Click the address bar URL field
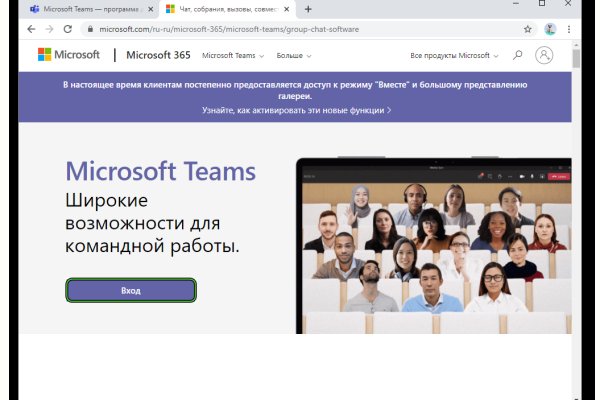 [300, 29]
